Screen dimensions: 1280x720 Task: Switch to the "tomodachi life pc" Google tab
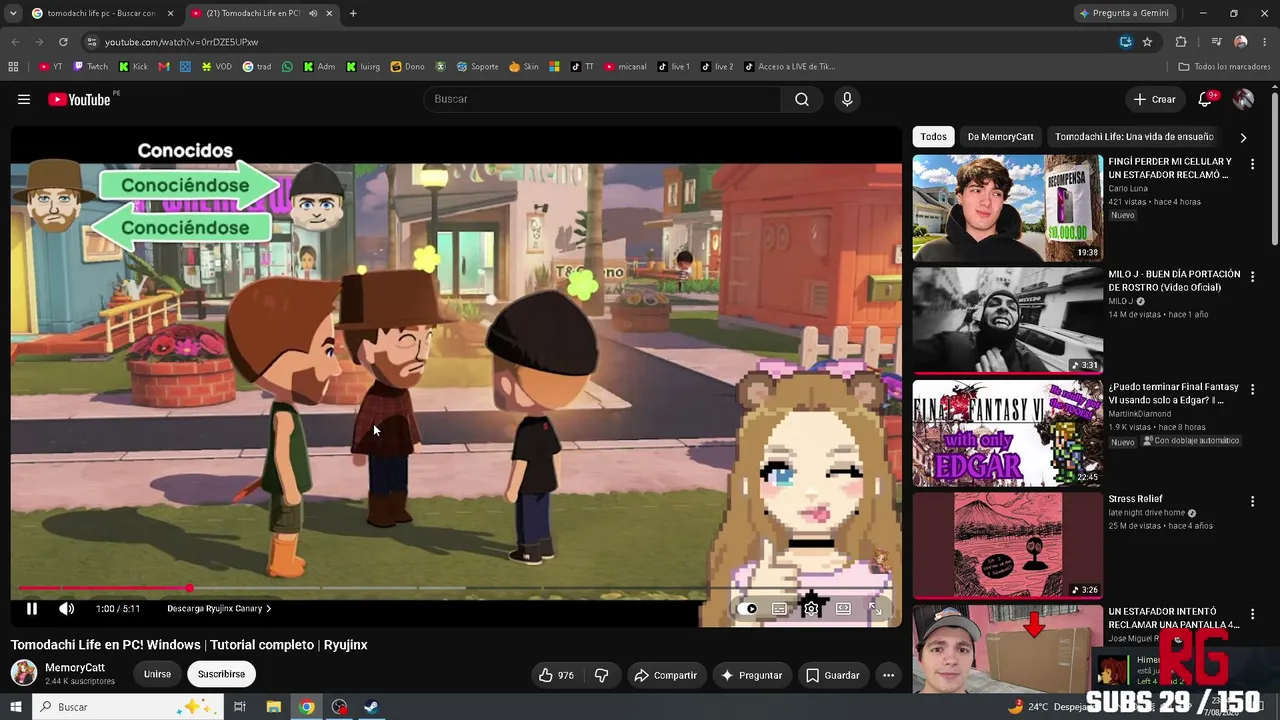pyautogui.click(x=101, y=13)
